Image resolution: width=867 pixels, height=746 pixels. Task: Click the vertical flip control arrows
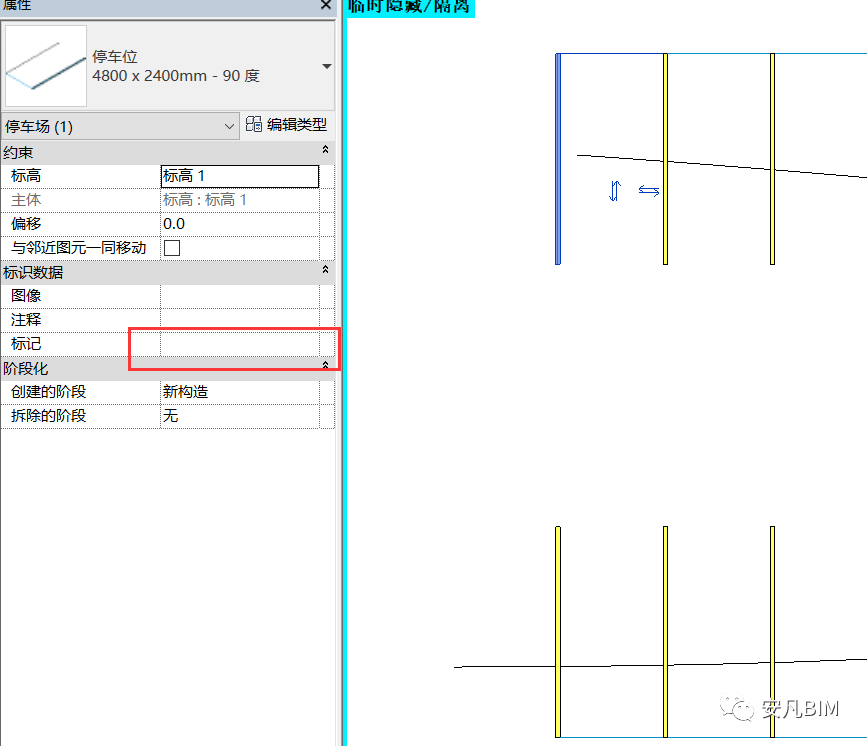(x=615, y=191)
